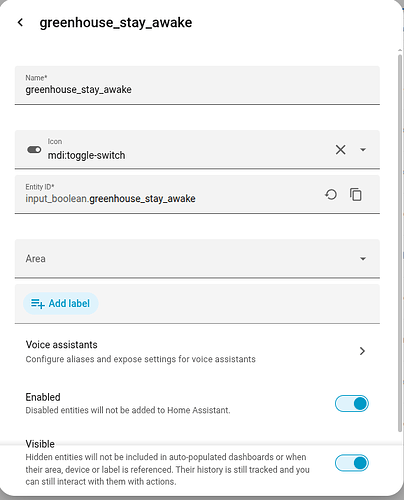Click the Add label button
The height and width of the screenshot is (500, 404).
(61, 304)
